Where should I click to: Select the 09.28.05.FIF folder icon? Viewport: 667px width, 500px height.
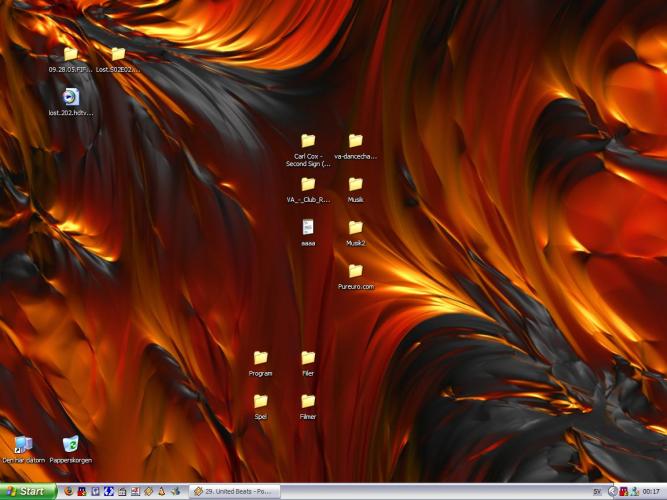(x=70, y=54)
